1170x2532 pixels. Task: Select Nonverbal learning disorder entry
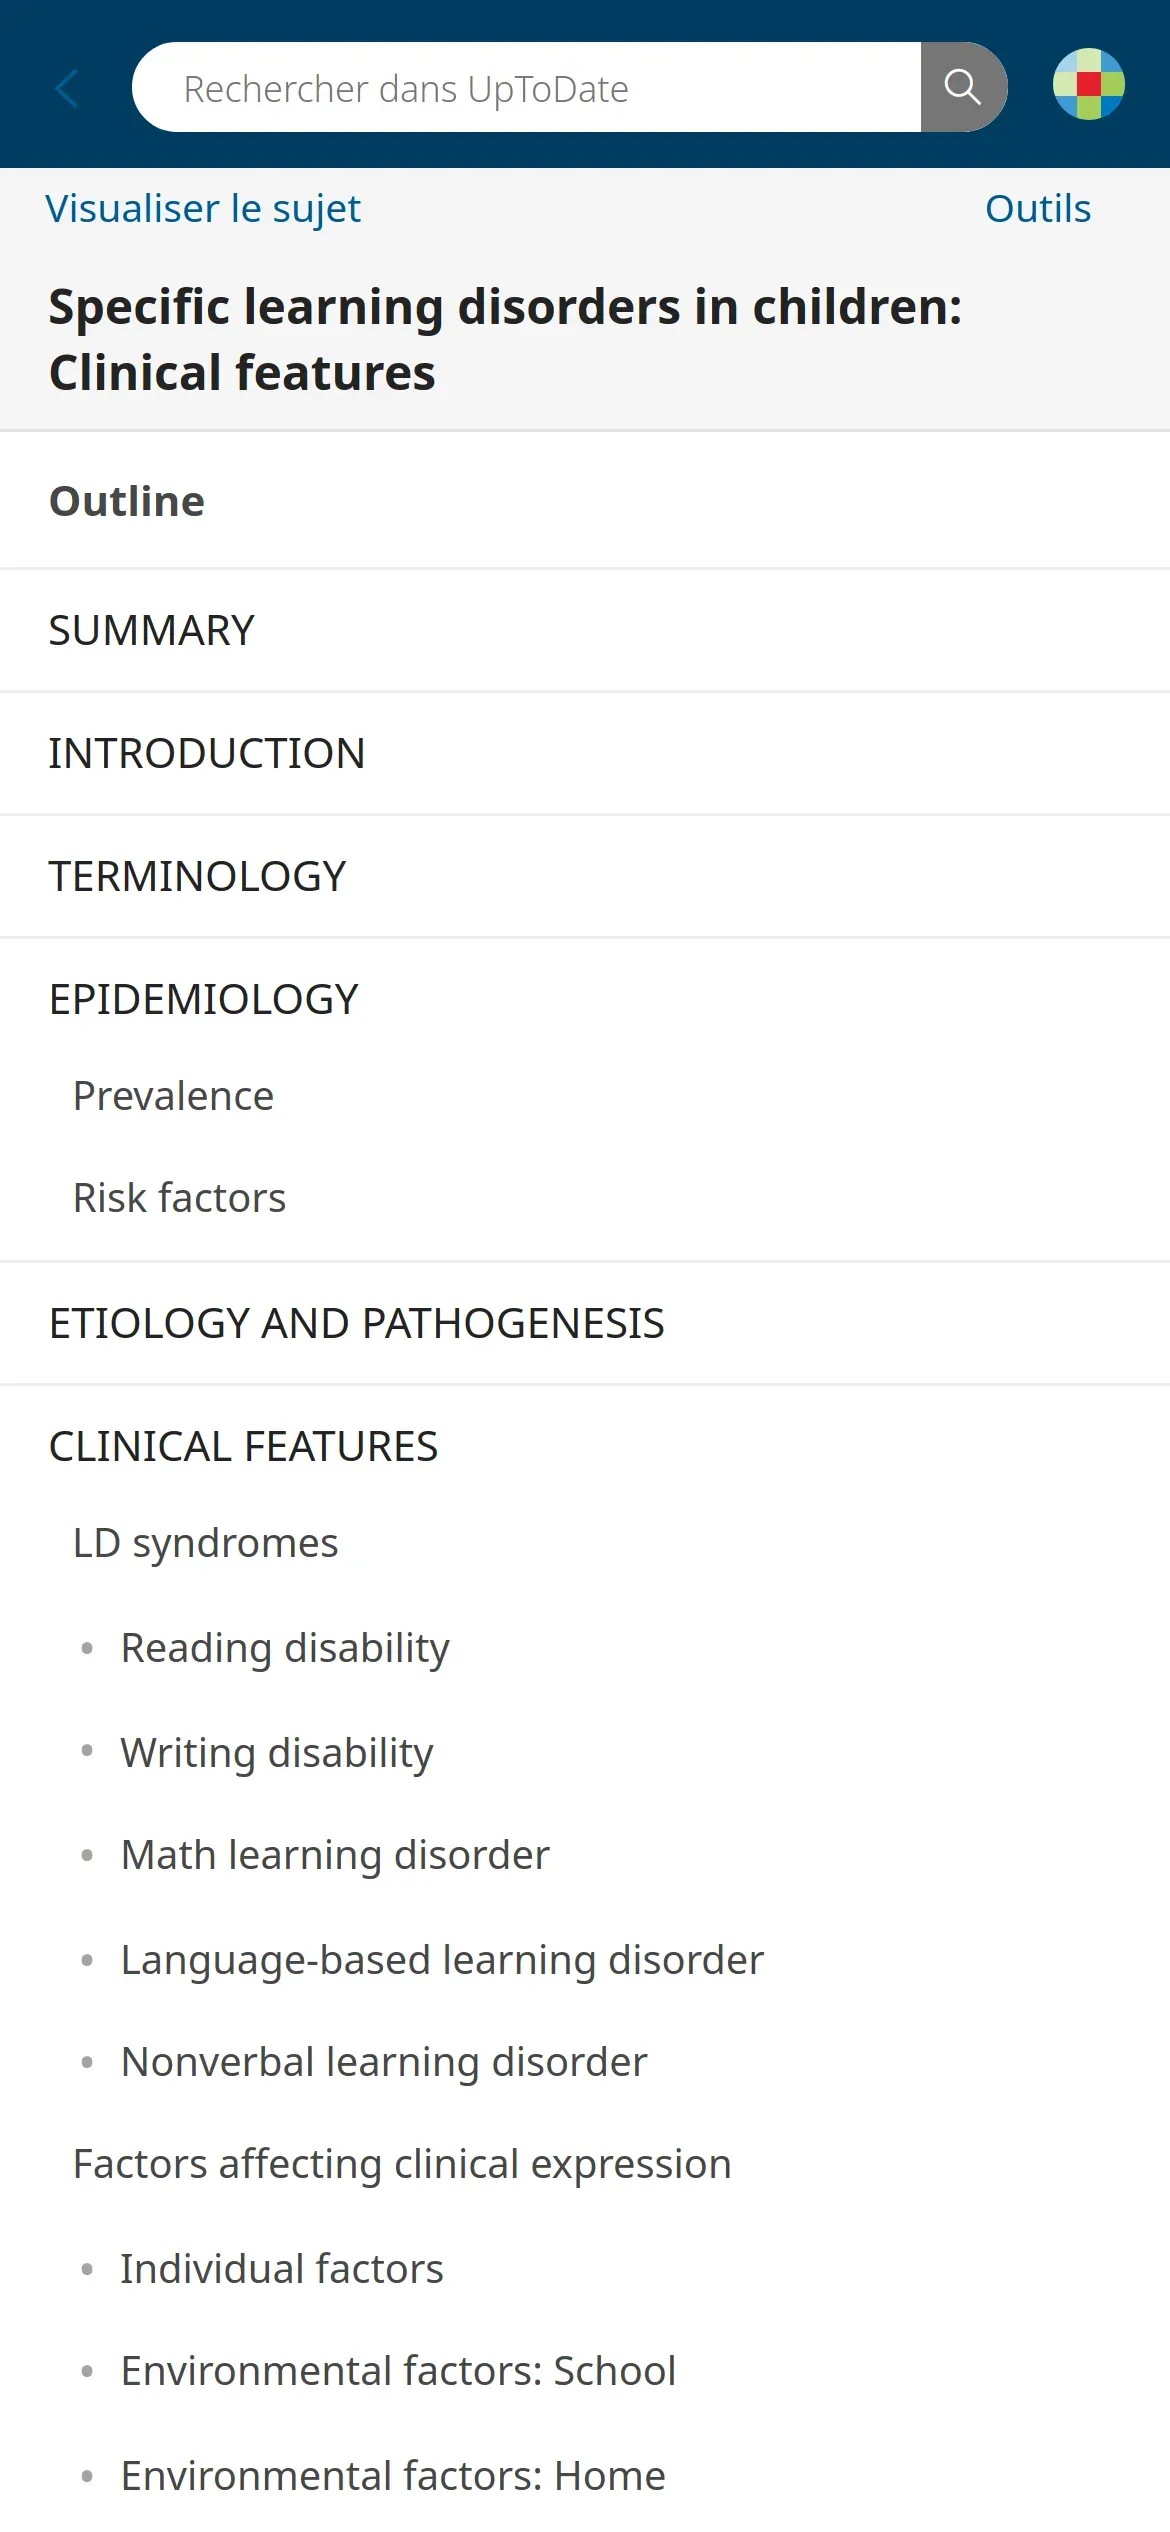pyautogui.click(x=384, y=2062)
